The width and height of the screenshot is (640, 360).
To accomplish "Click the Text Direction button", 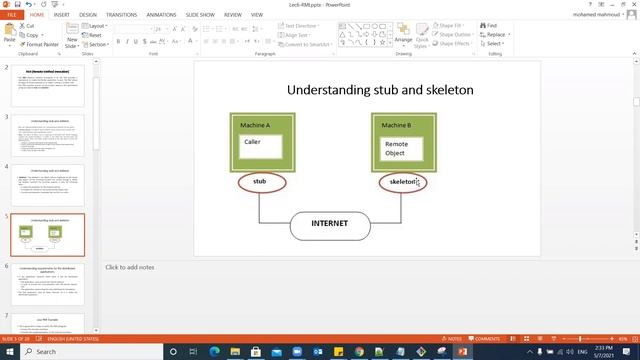I will (x=299, y=26).
